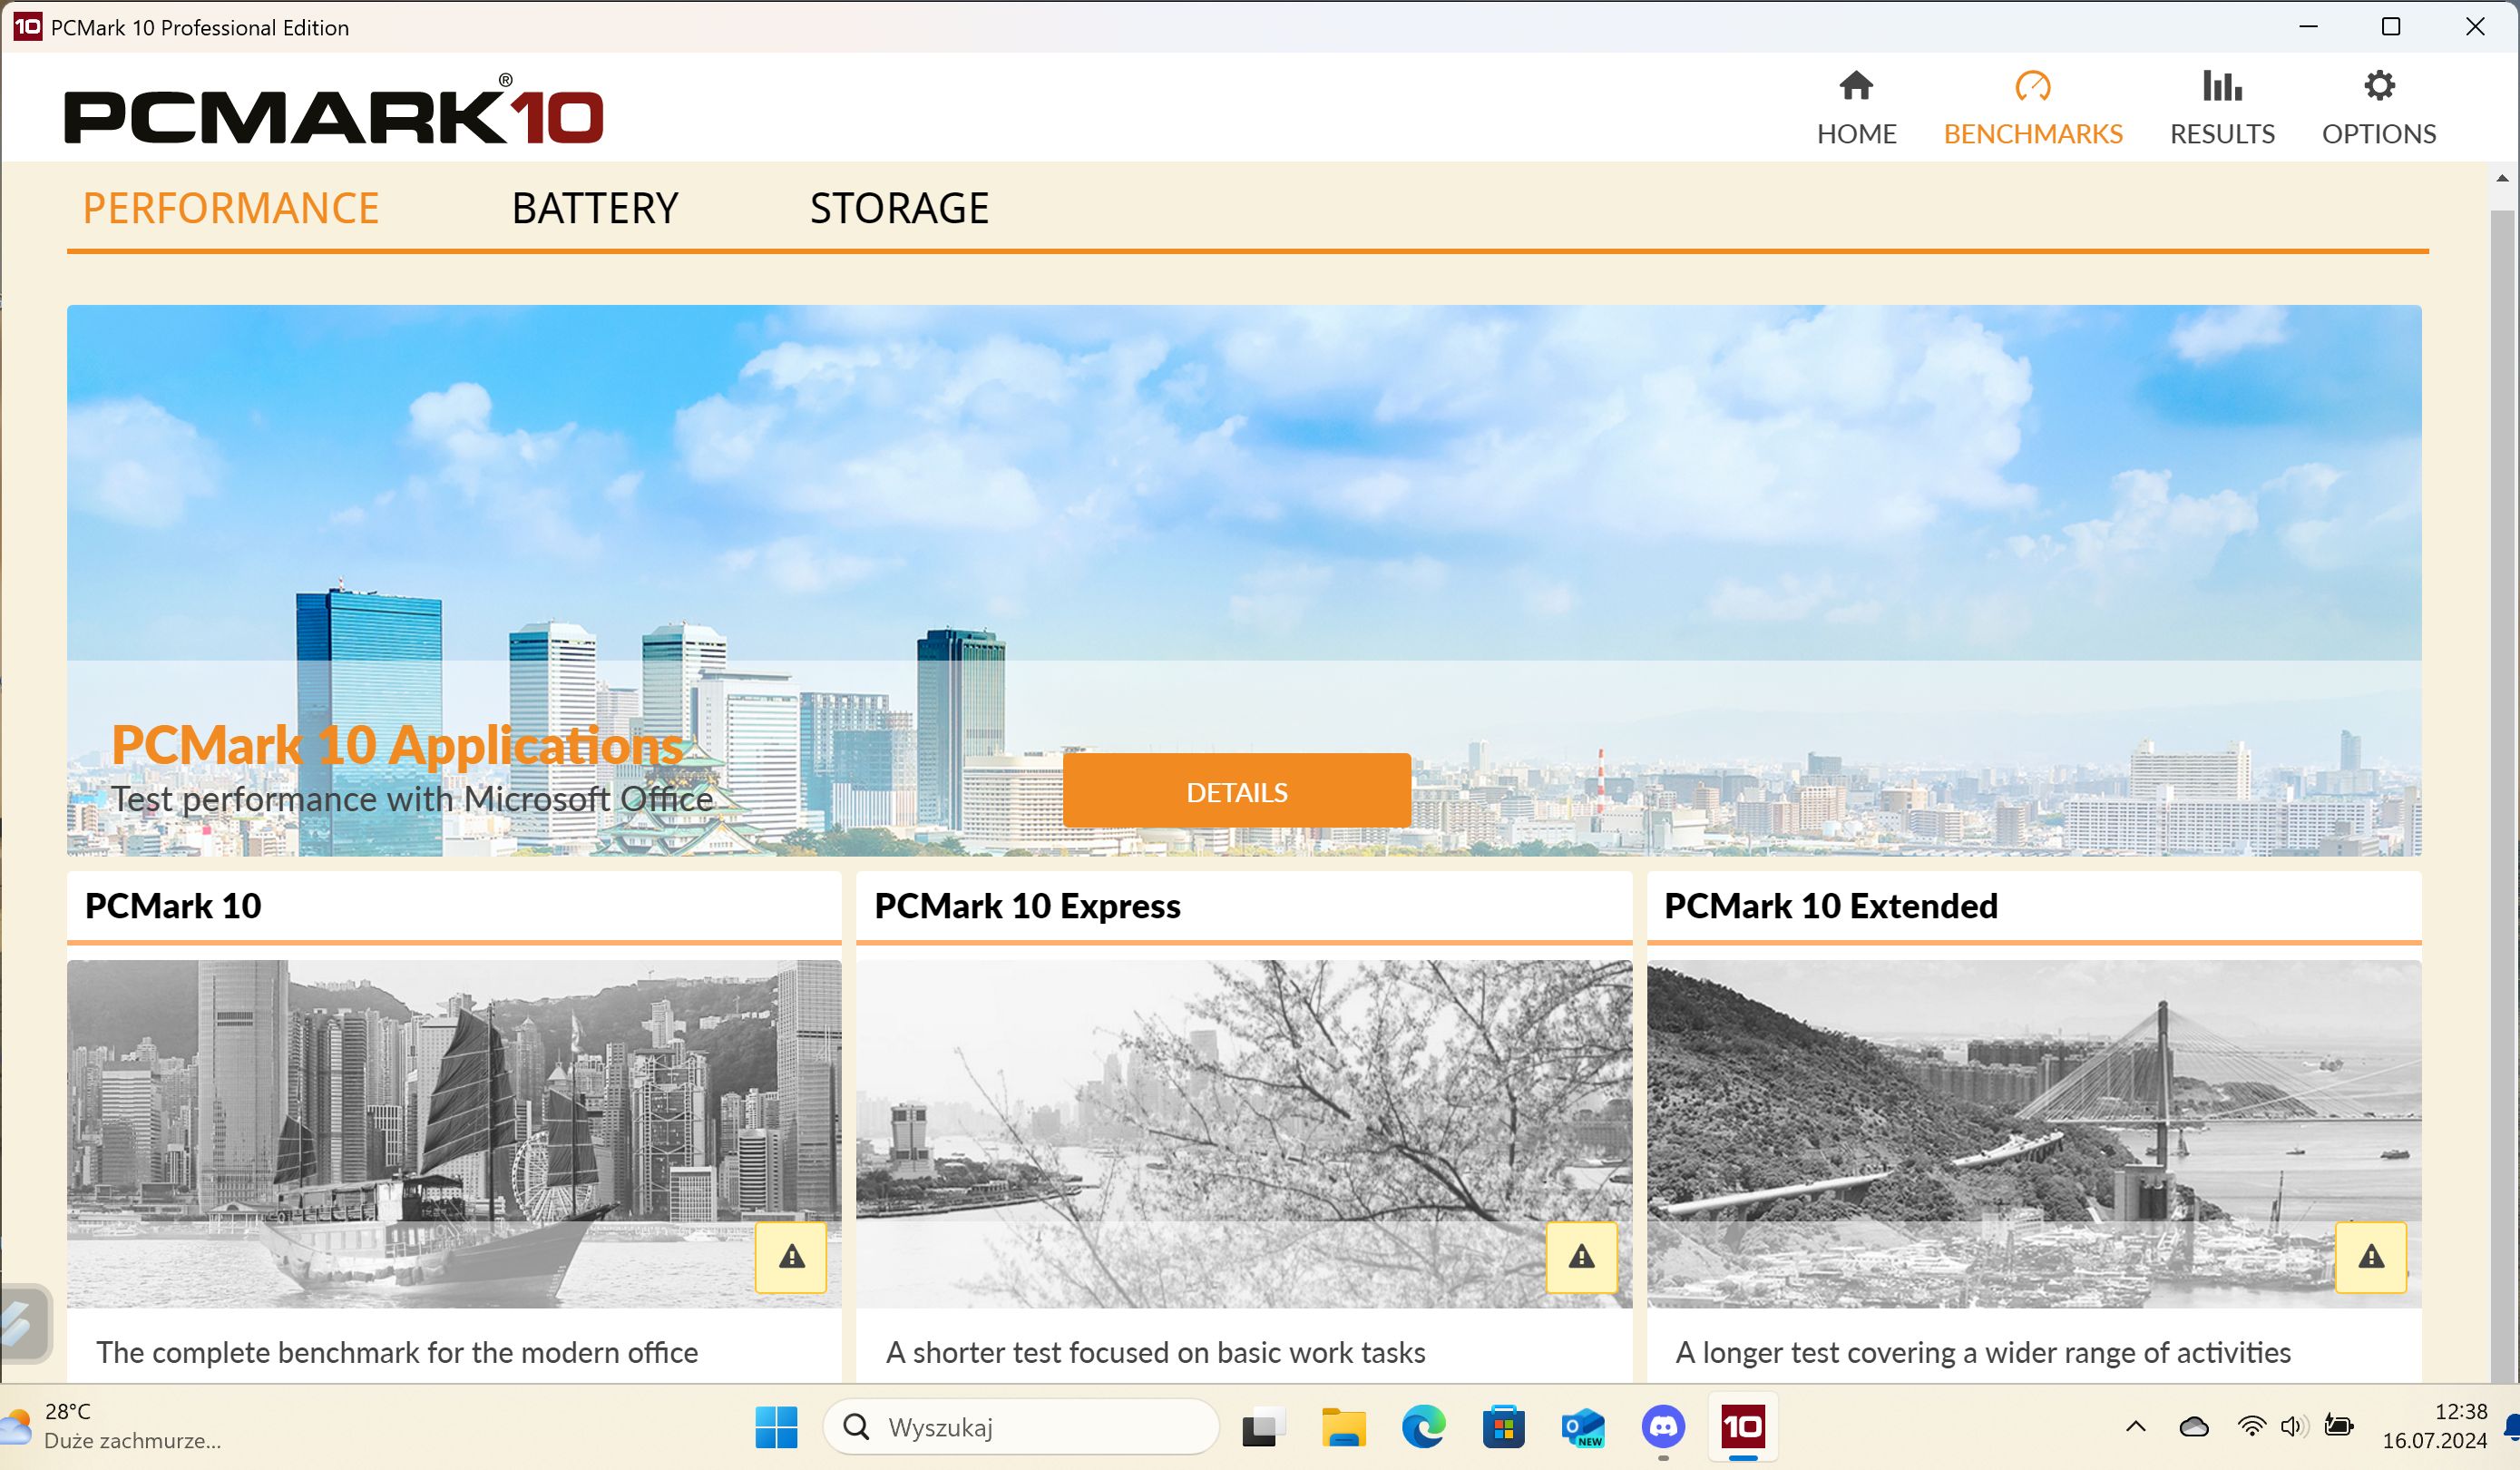
Task: Open the OPTIONS gear section
Action: [2379, 108]
